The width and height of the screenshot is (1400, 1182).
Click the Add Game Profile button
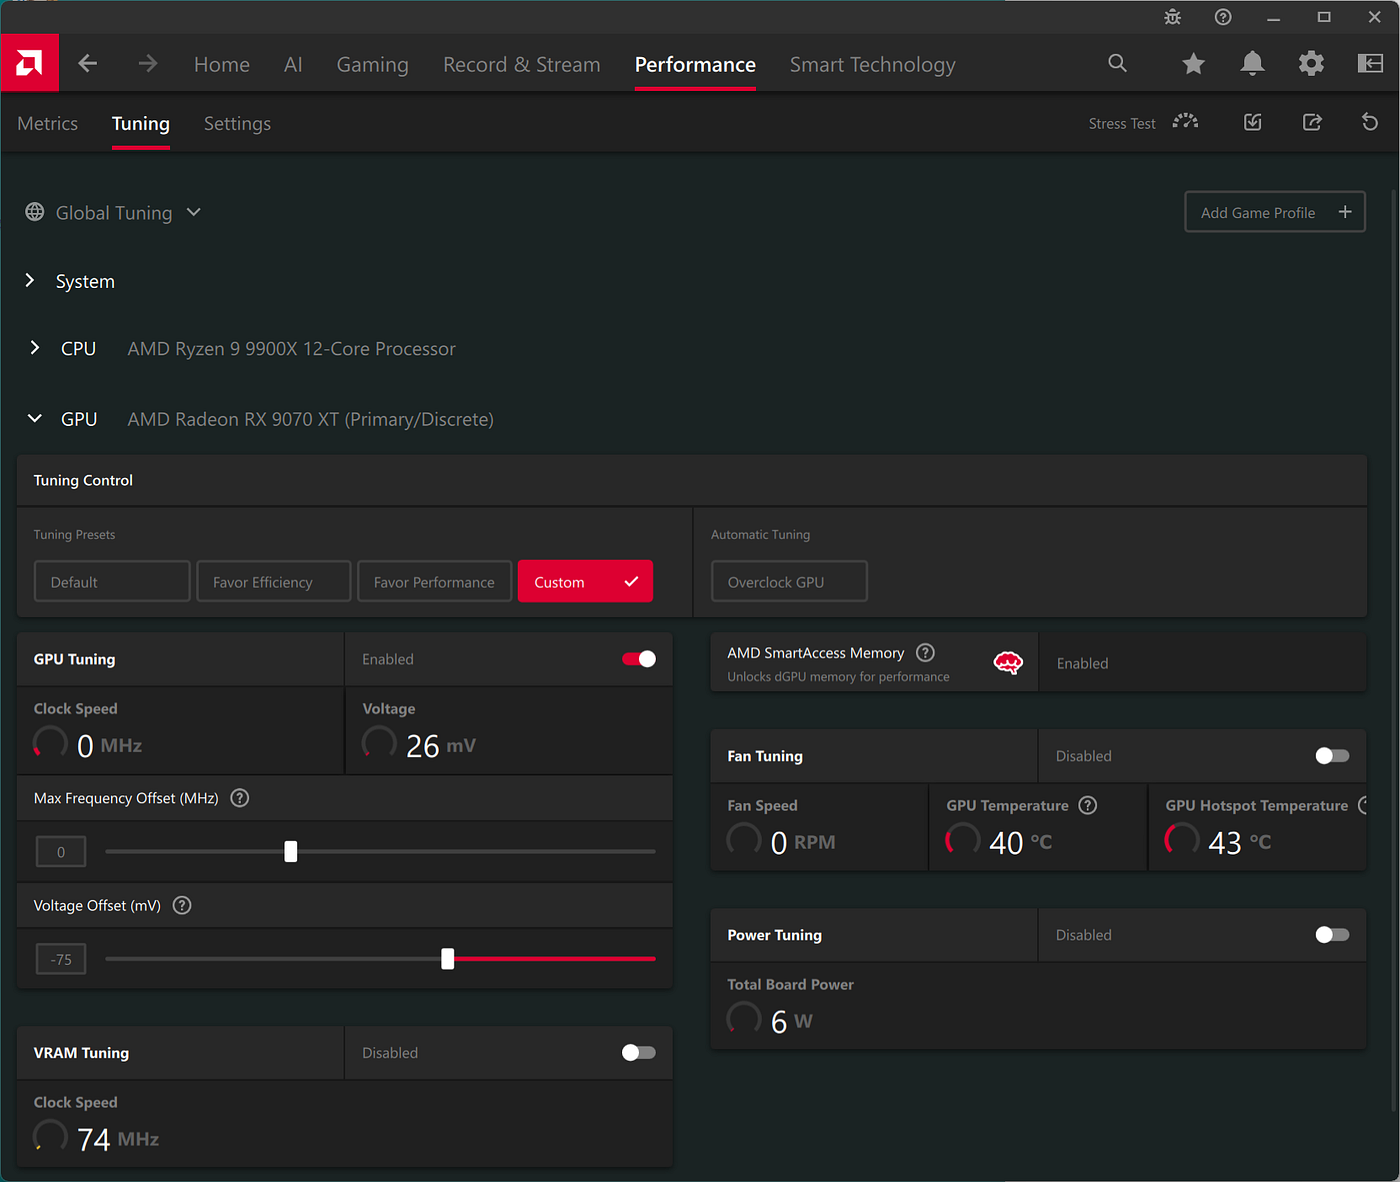coord(1275,212)
